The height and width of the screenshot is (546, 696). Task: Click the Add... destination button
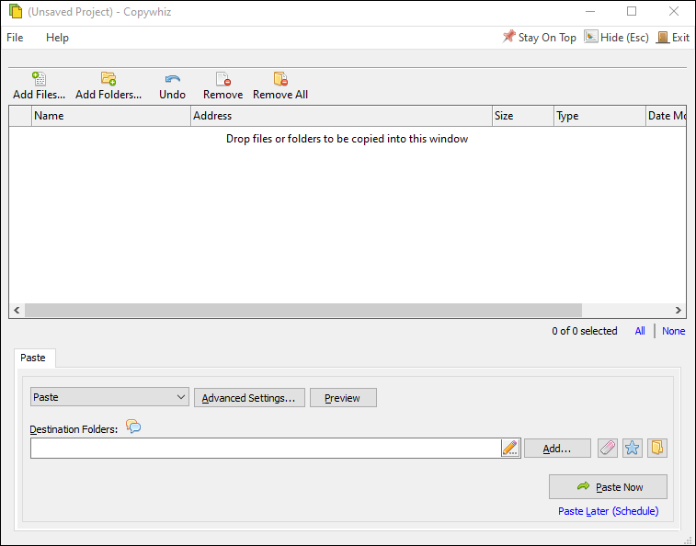tap(557, 448)
